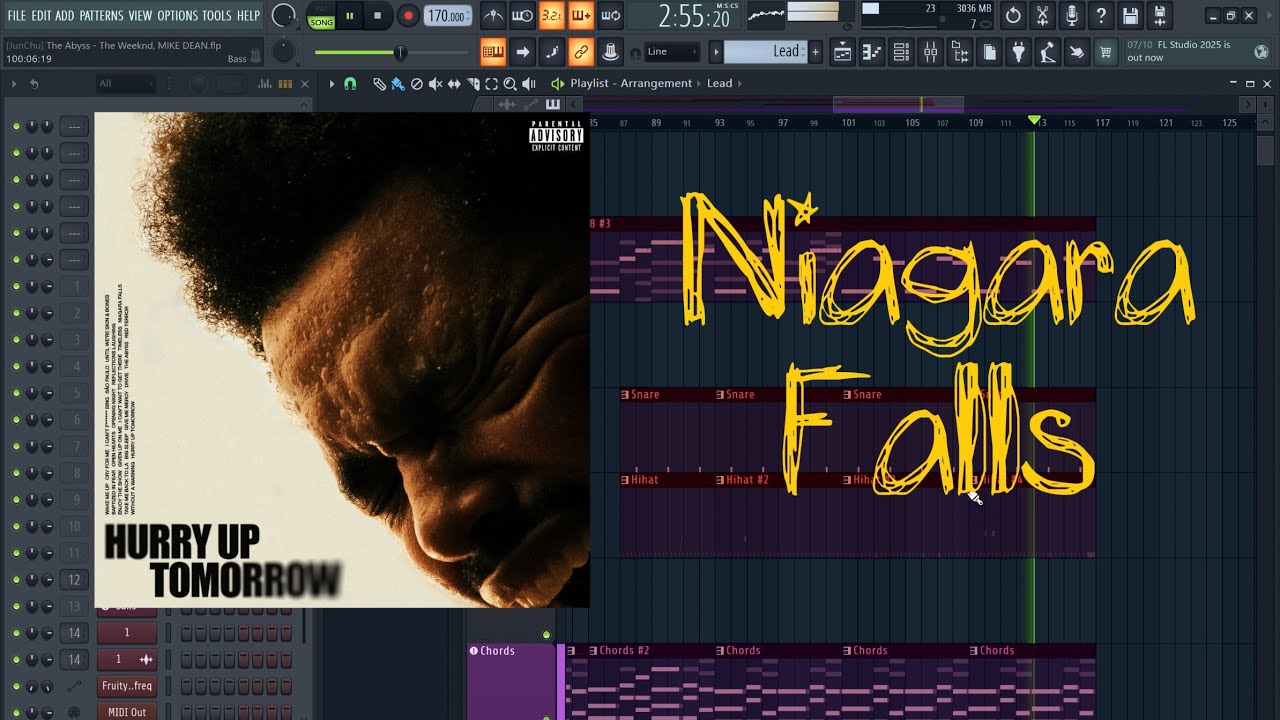Viewport: 1280px width, 720px height.
Task: Stop playback
Action: 377,16
